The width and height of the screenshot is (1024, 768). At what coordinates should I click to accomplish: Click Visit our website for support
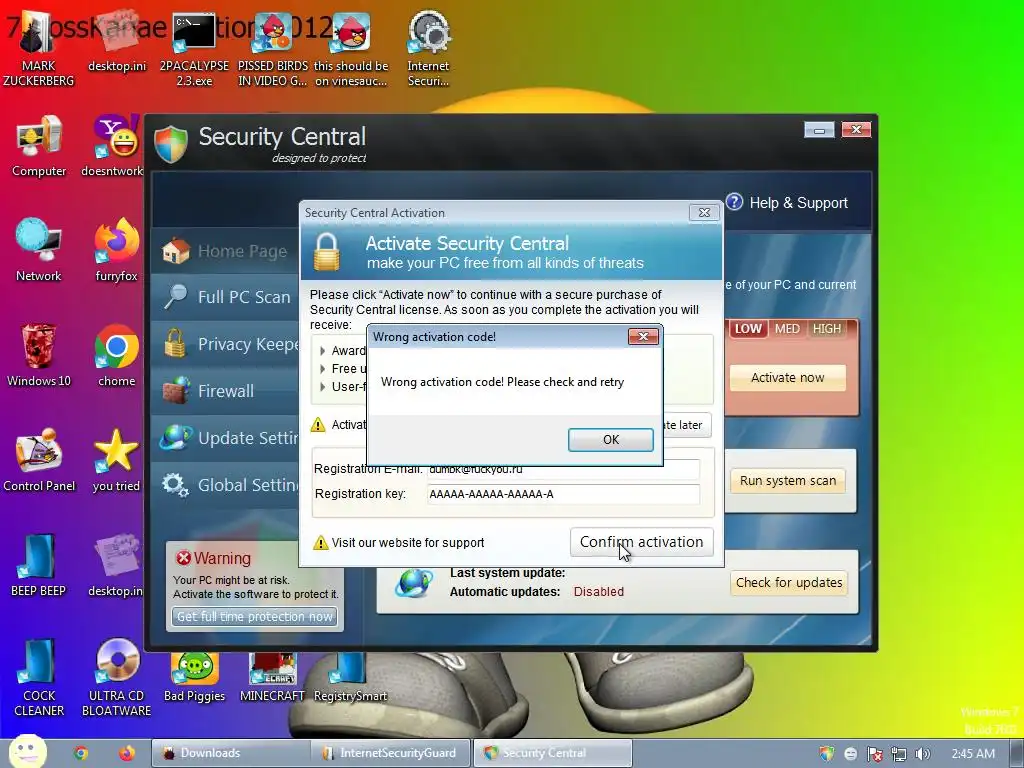coord(408,543)
